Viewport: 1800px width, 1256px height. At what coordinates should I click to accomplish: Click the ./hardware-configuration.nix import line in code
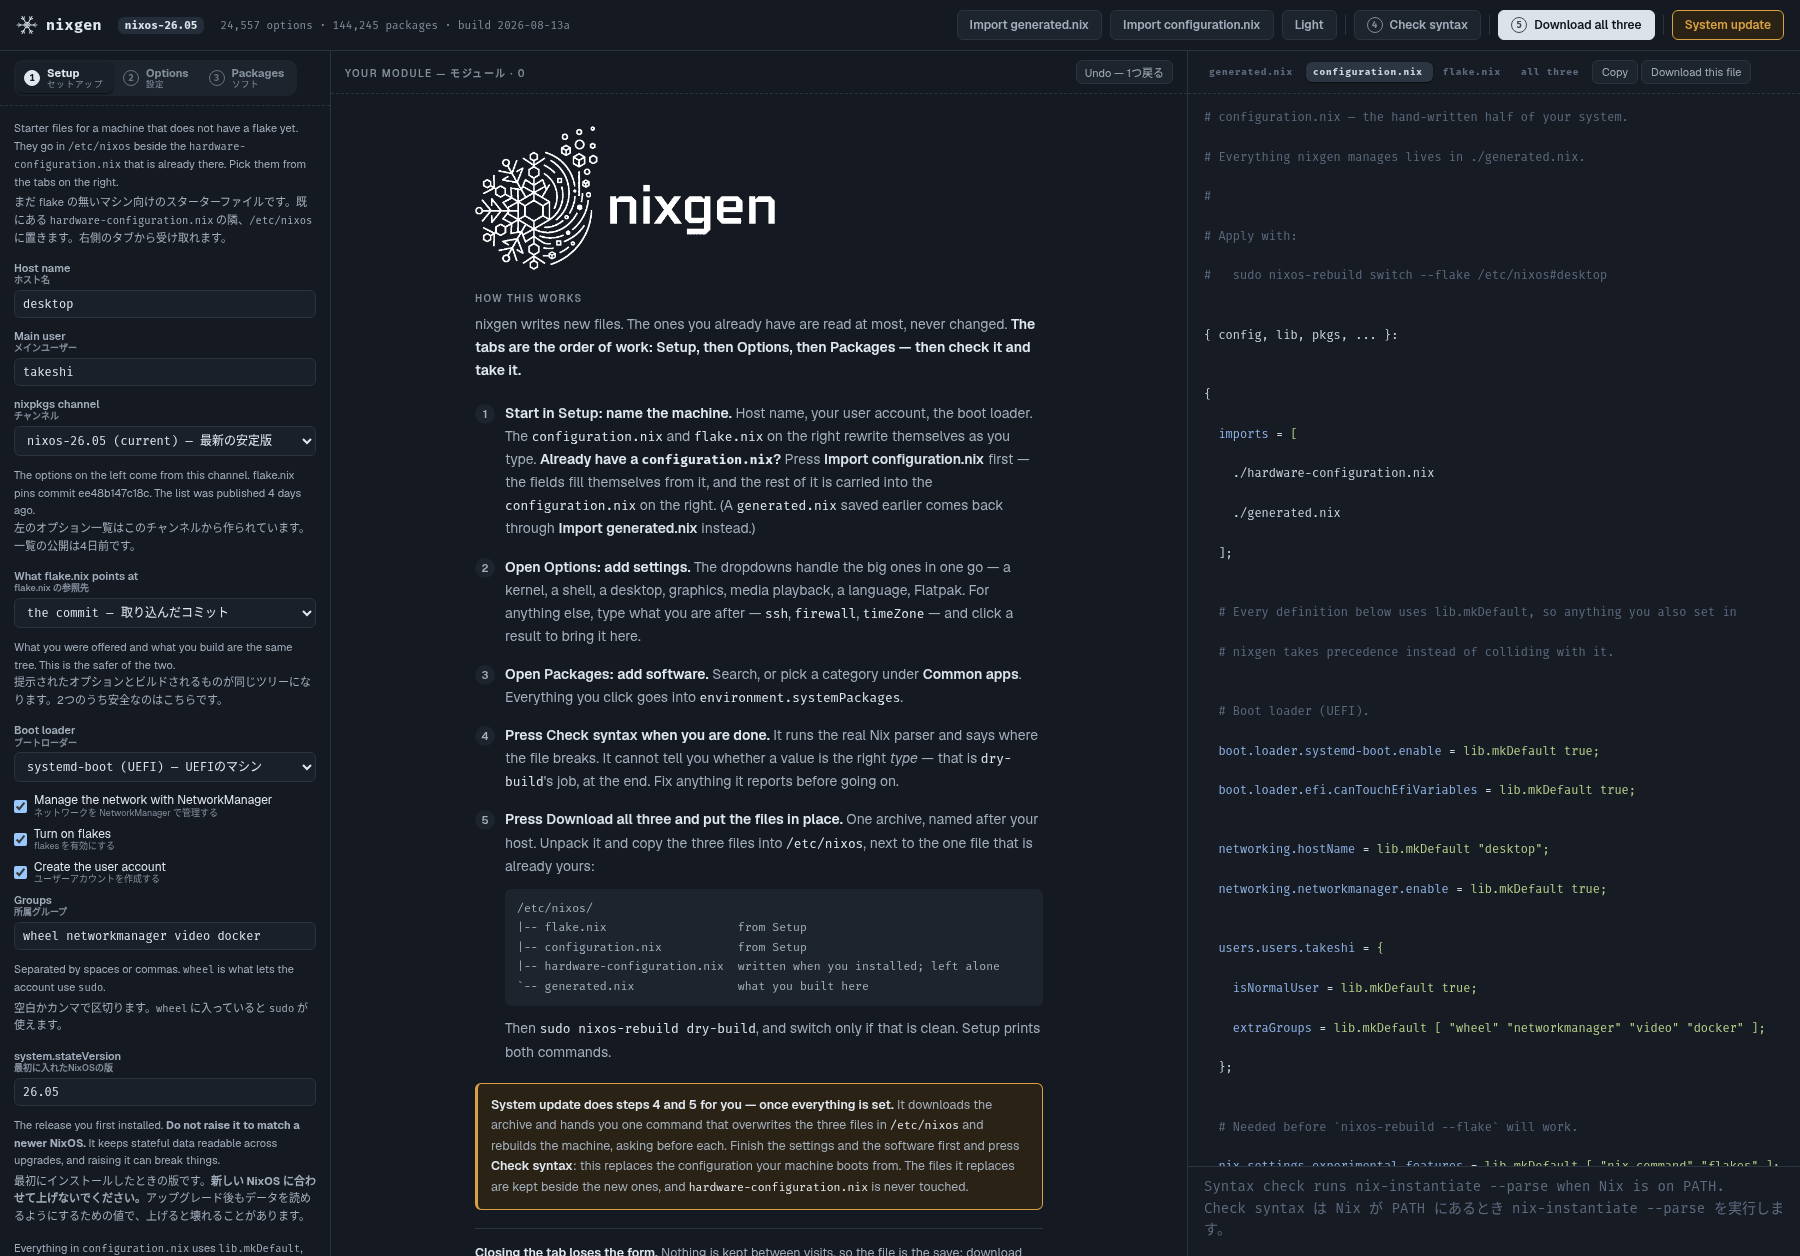point(1333,473)
